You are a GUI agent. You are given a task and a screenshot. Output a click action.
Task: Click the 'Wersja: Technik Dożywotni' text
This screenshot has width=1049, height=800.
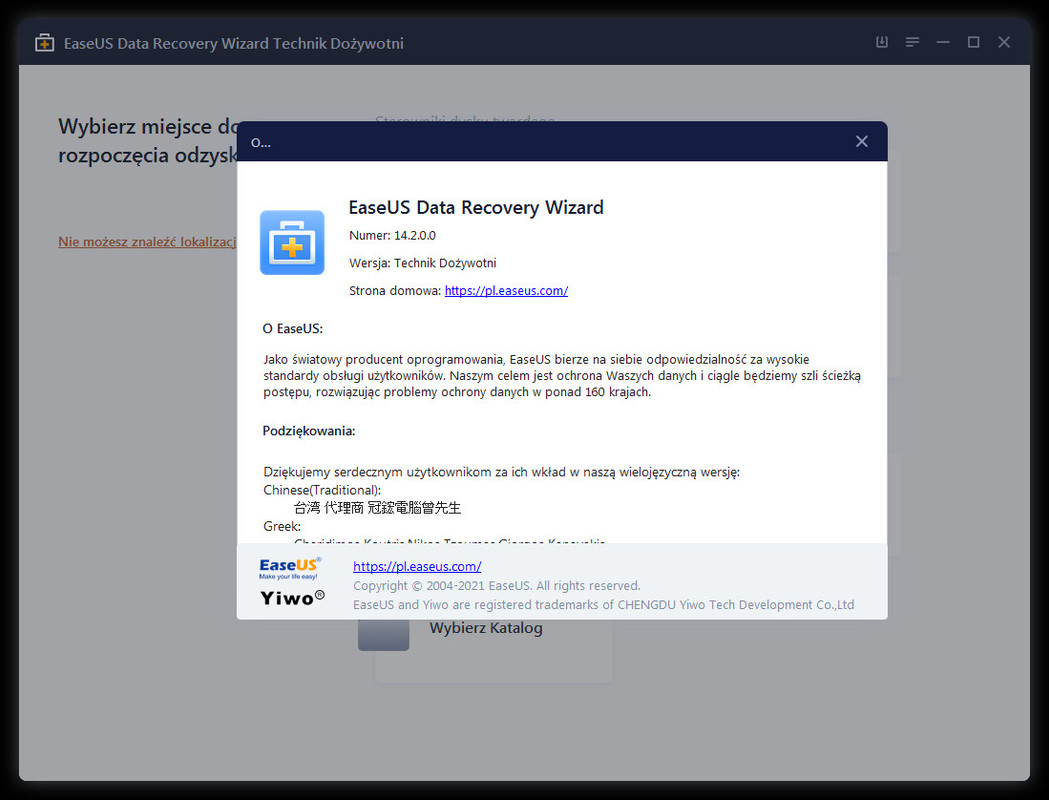pos(422,263)
